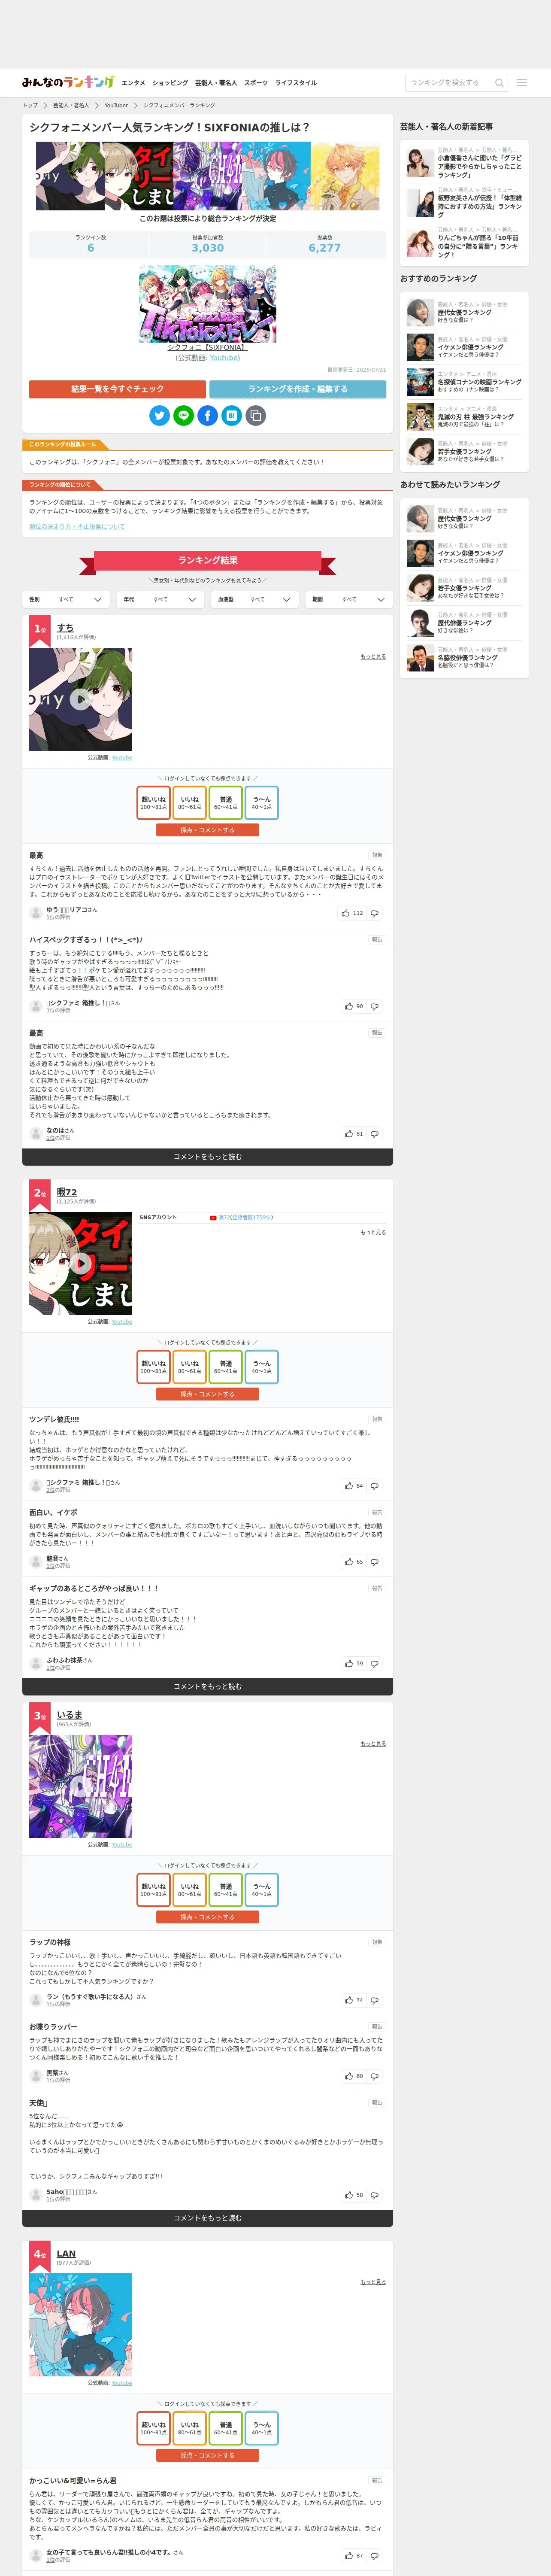Image resolution: width=551 pixels, height=2576 pixels.
Task: Open the Youtube link under いるま video
Action: tap(121, 1845)
